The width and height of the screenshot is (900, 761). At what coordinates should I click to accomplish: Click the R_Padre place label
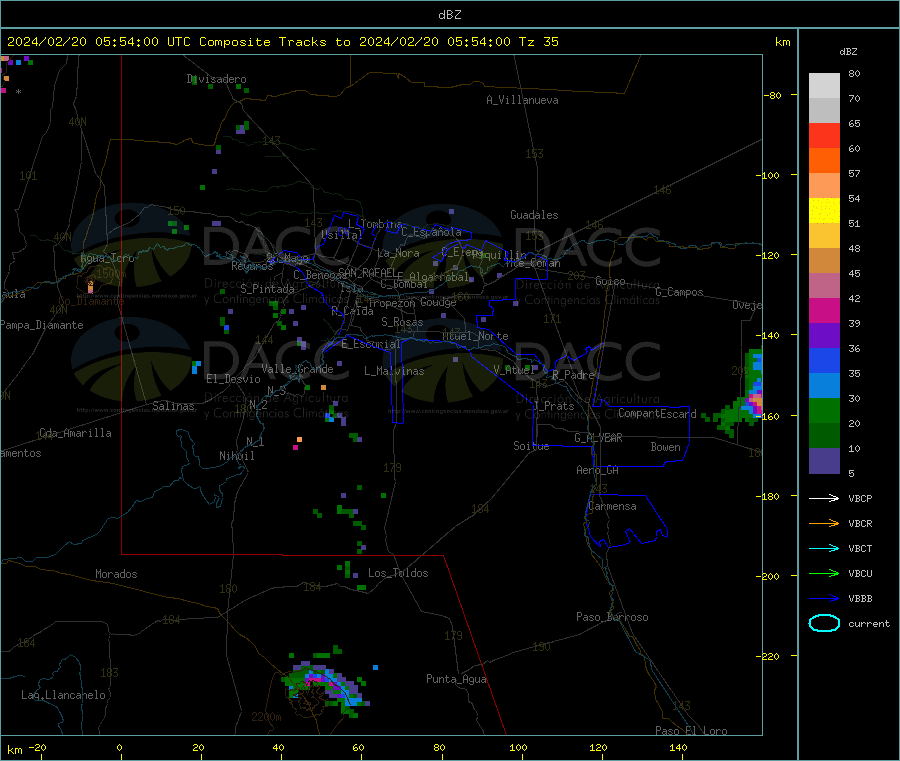click(573, 375)
